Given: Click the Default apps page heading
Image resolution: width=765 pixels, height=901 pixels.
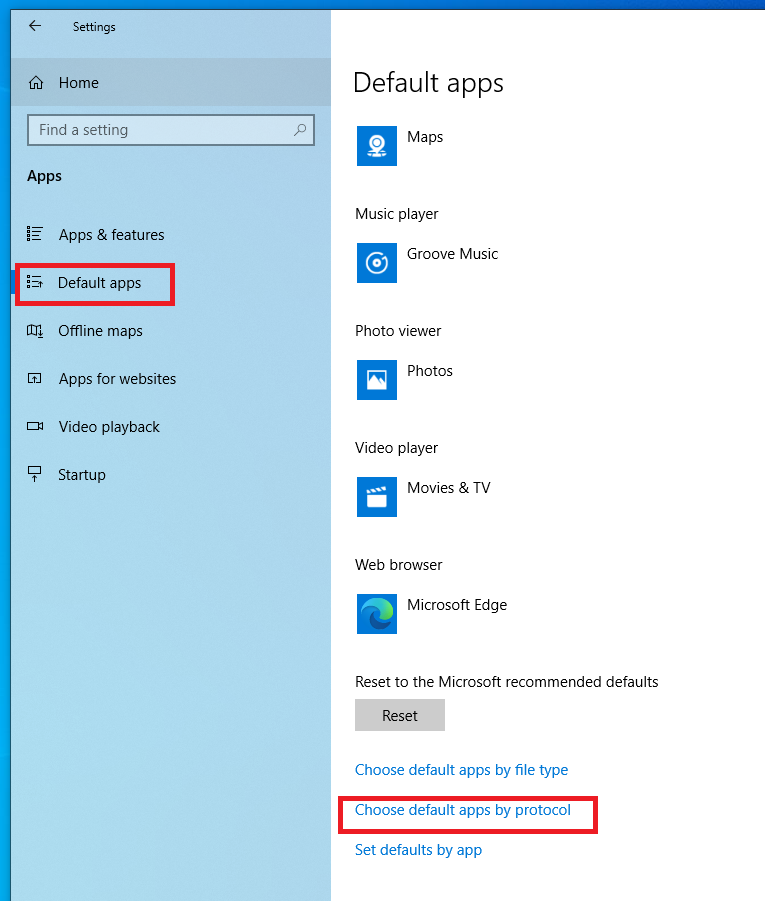Looking at the screenshot, I should tap(428, 83).
